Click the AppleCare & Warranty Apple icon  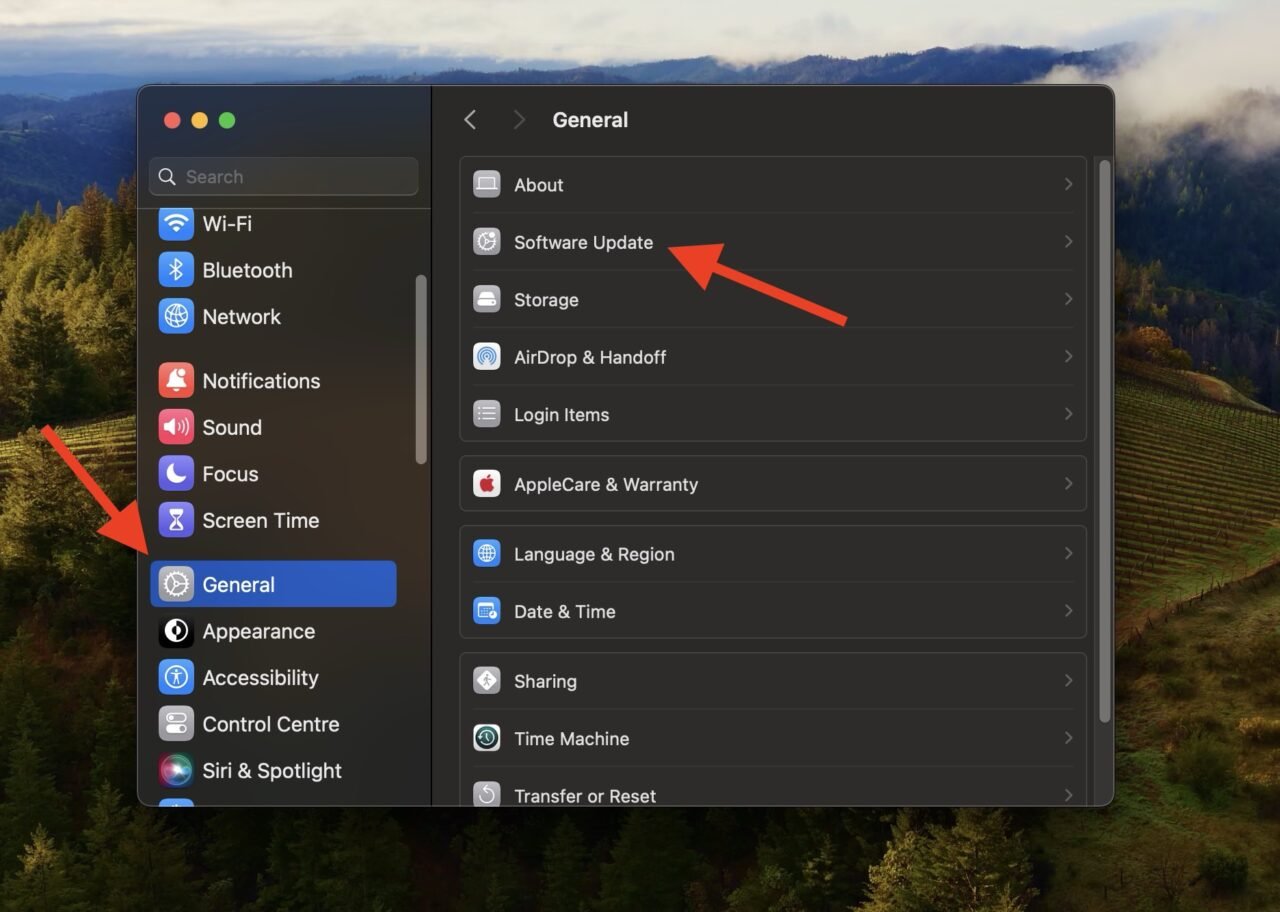487,484
